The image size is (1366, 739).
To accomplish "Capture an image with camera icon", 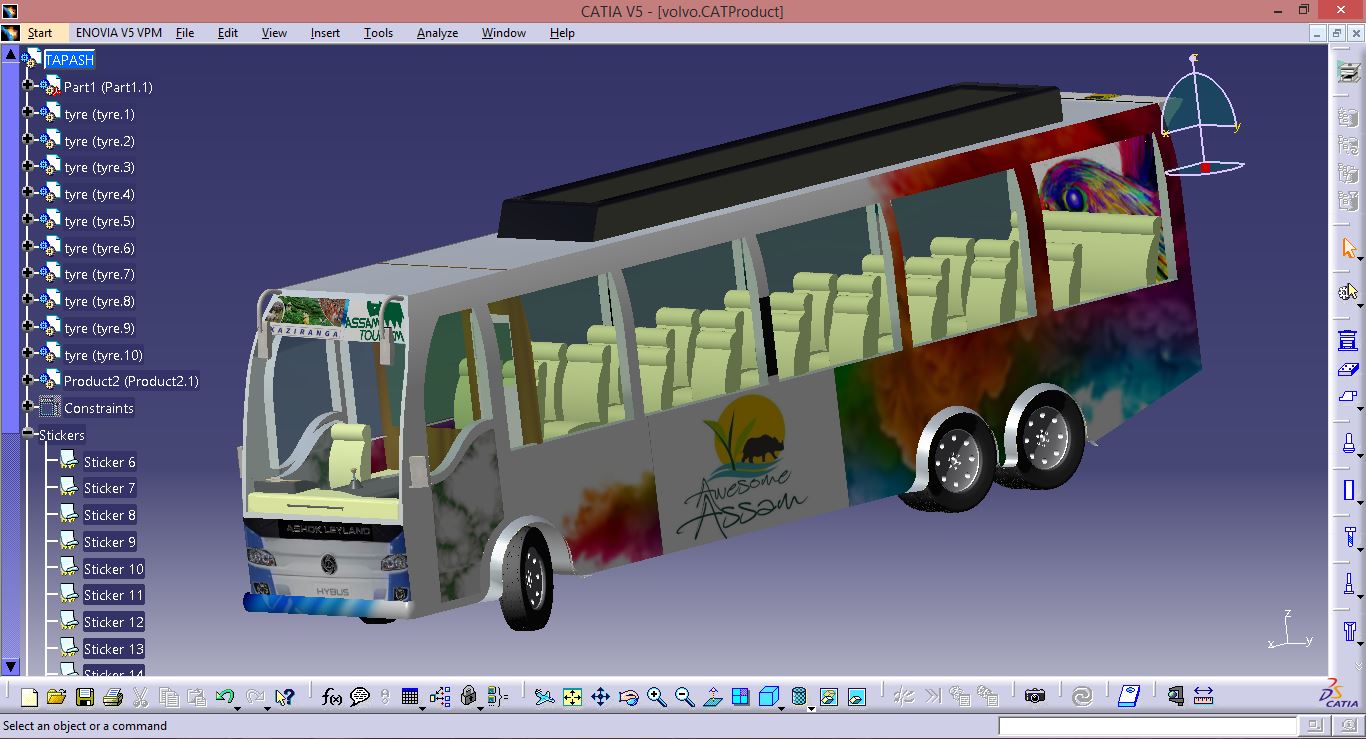I will point(1035,697).
